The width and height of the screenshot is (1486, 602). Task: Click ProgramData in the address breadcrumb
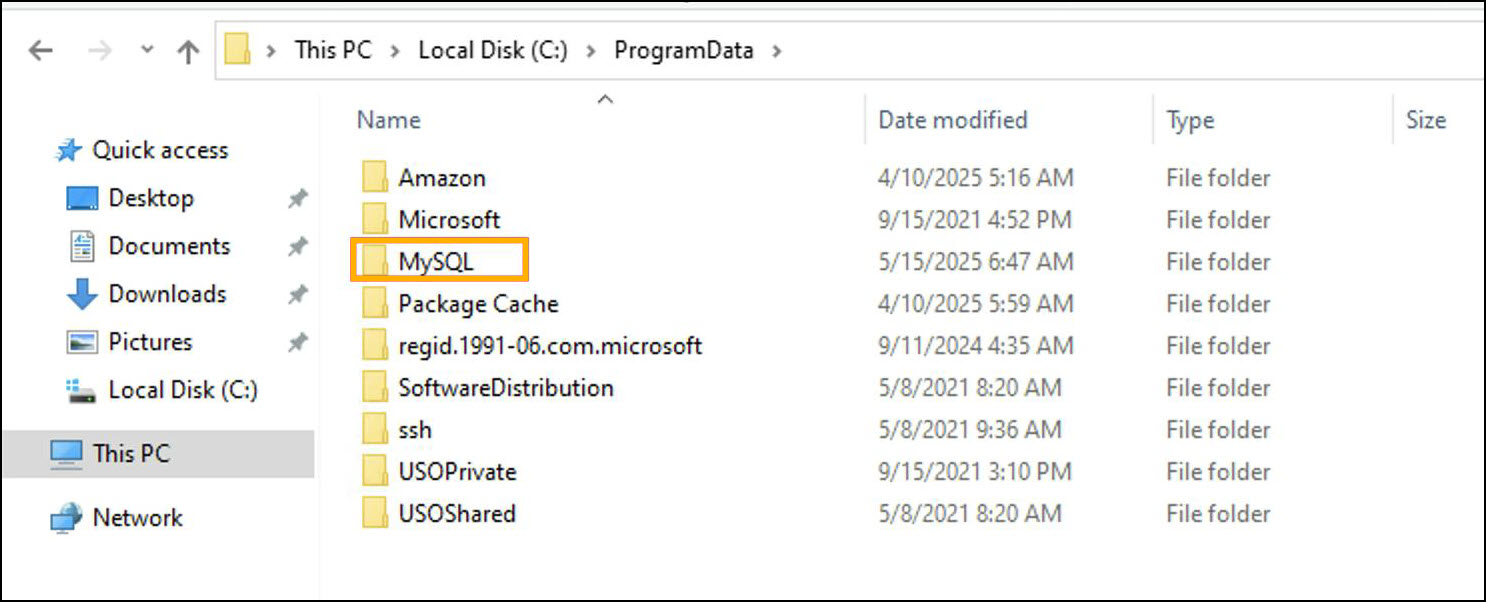click(683, 50)
